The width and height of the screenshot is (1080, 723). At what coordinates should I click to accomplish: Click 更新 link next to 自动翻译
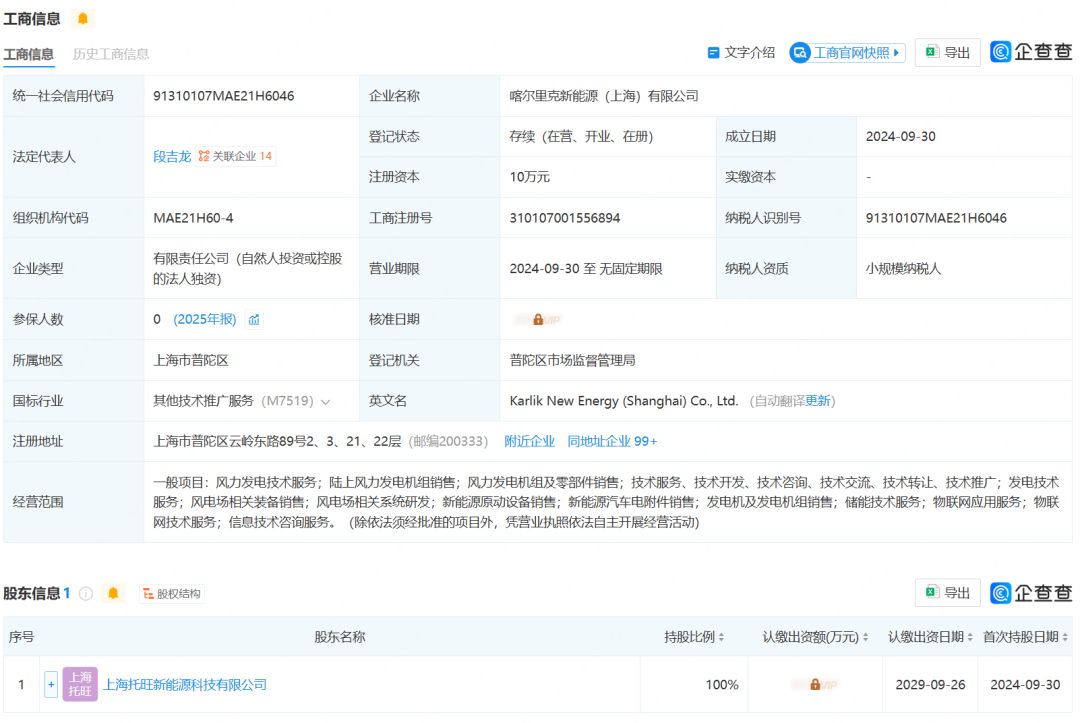coord(818,401)
